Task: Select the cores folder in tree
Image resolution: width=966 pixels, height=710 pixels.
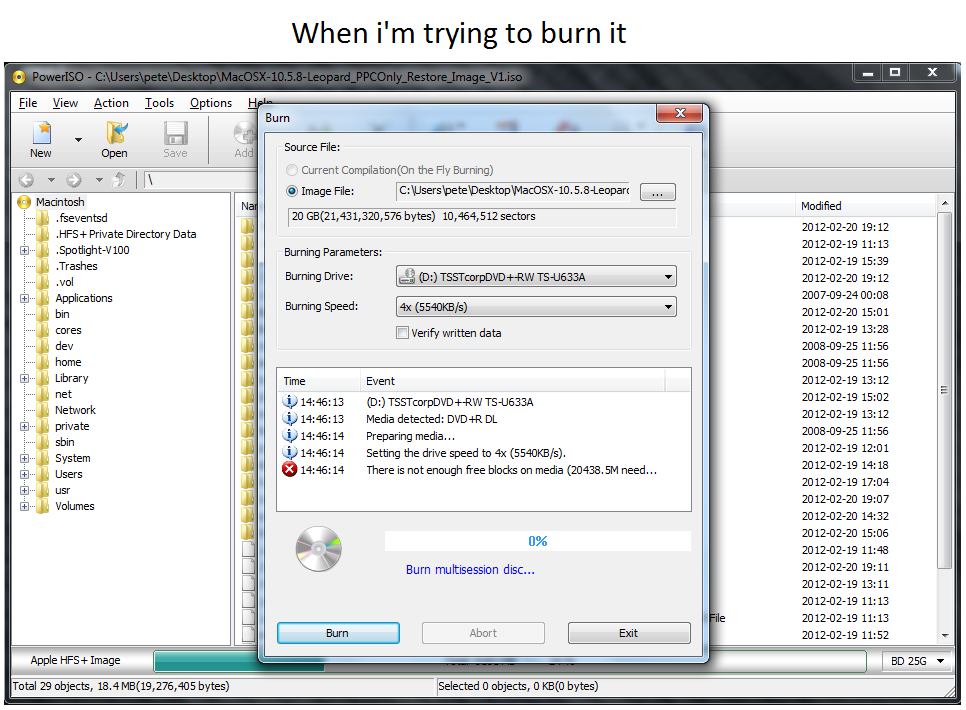Action: pyautogui.click(x=68, y=330)
